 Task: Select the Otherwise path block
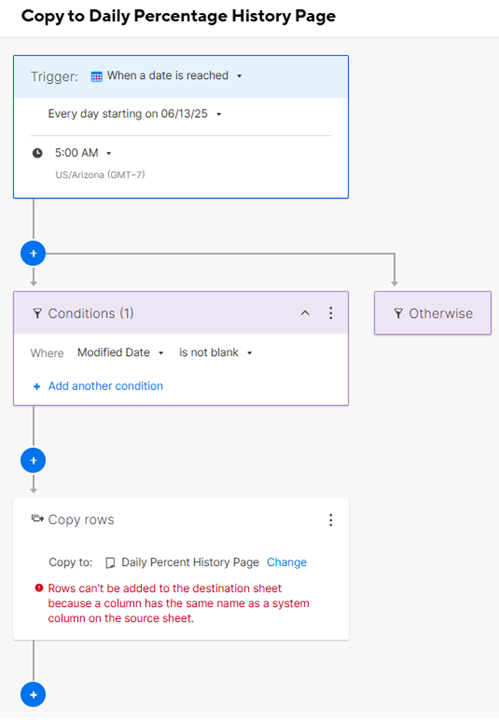[432, 313]
